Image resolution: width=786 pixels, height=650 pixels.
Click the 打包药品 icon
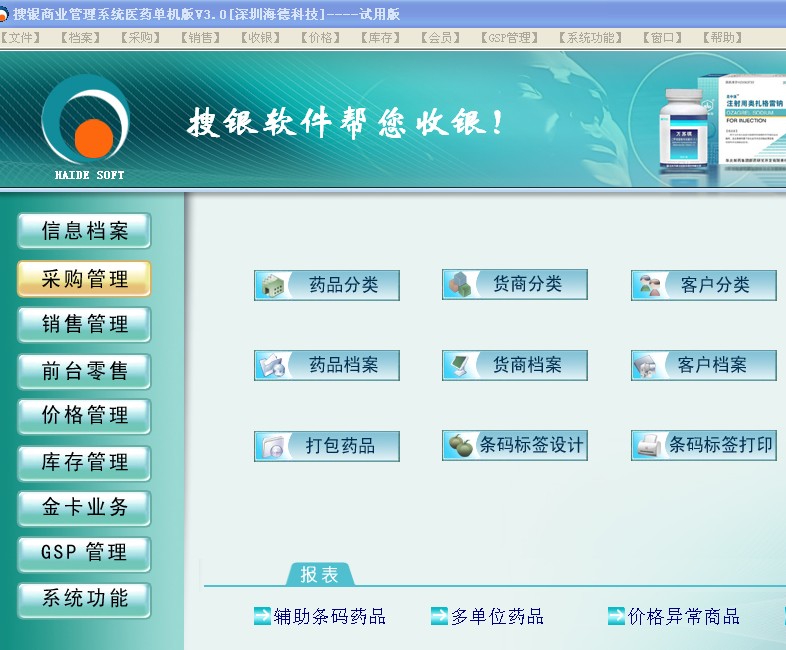272,446
